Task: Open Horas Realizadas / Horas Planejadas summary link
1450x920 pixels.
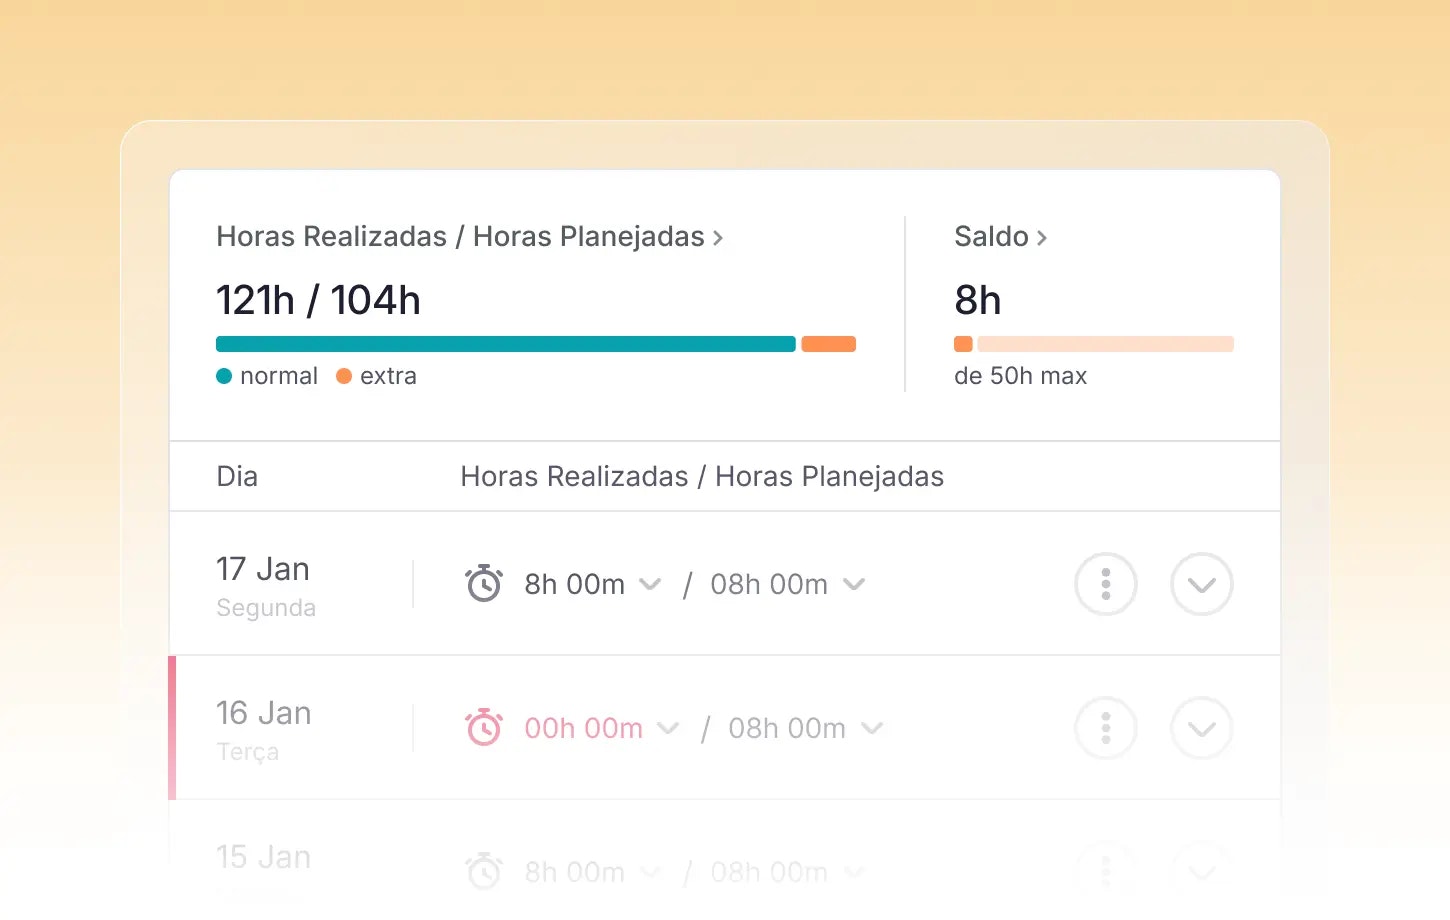Action: tap(460, 237)
